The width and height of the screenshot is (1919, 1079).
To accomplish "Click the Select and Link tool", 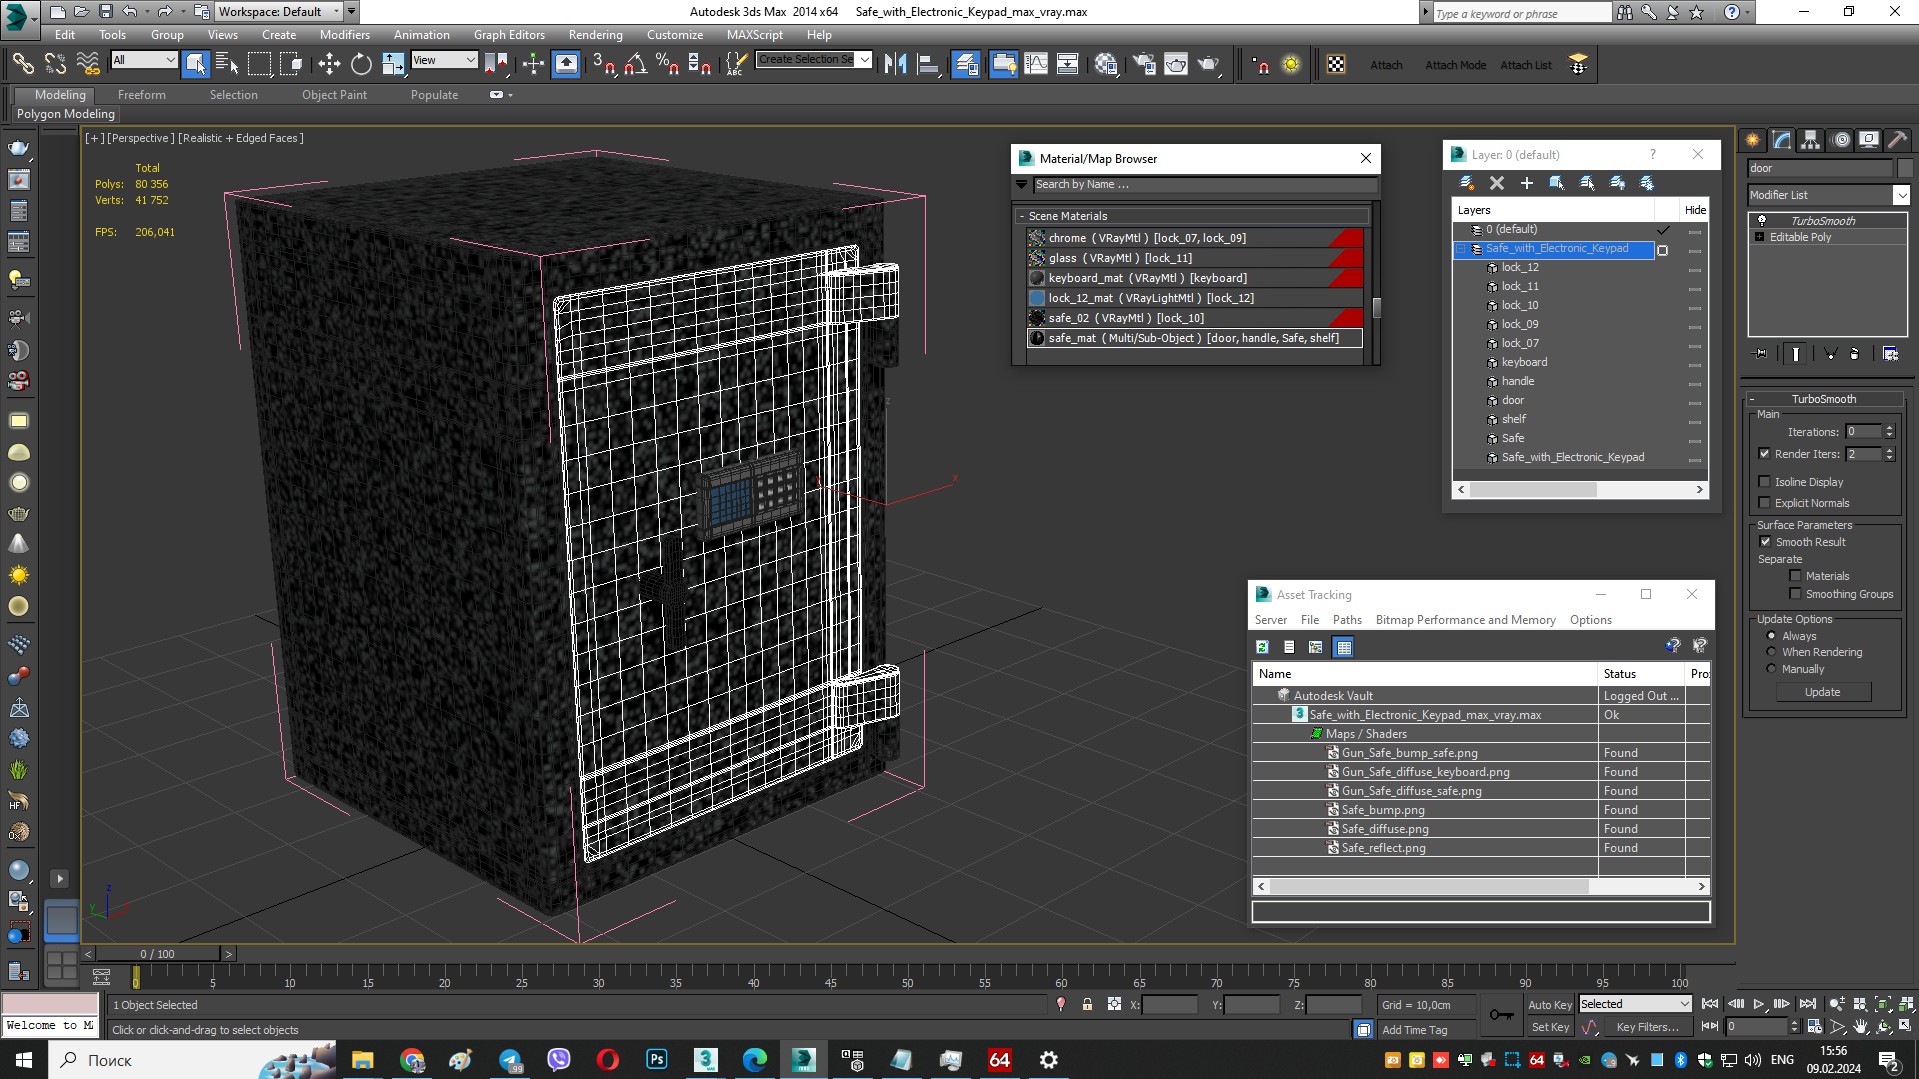I will point(22,64).
